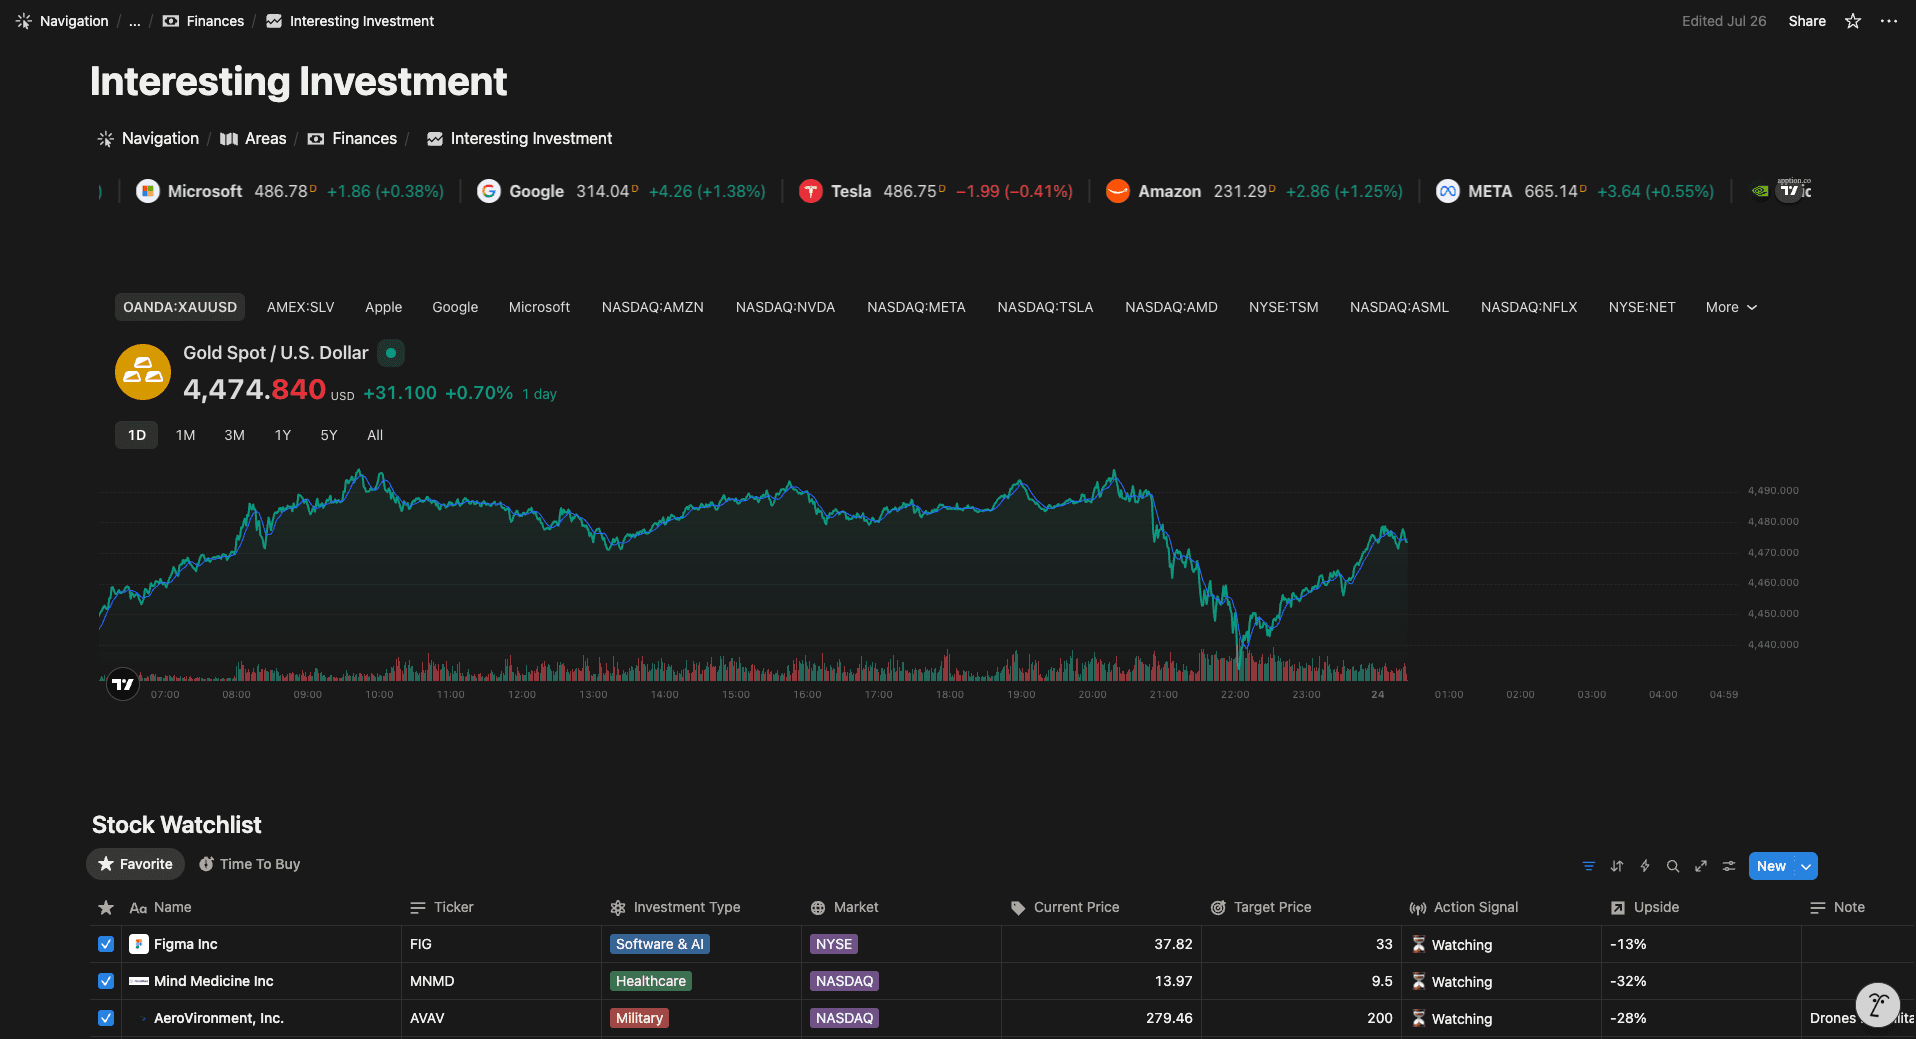Open the three-dot page options menu
The image size is (1916, 1039).
tap(1889, 21)
